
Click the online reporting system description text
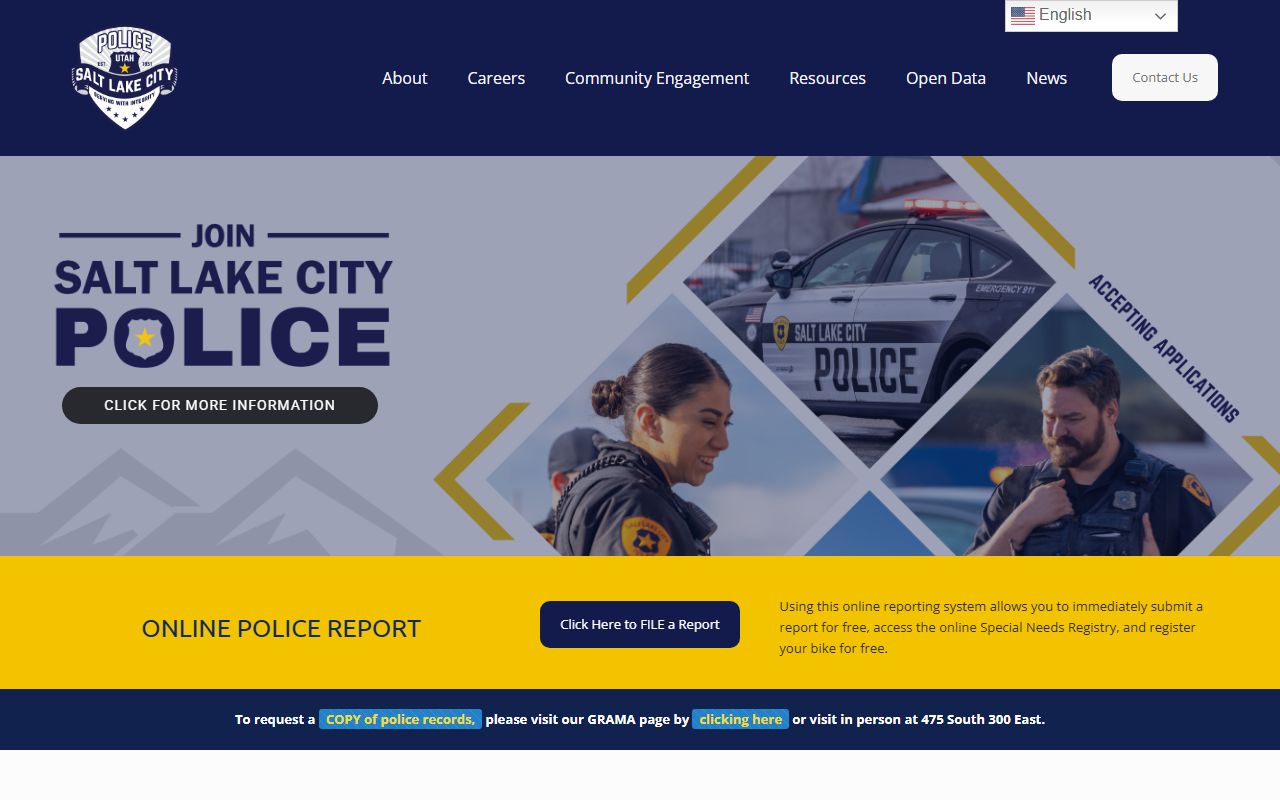(991, 627)
